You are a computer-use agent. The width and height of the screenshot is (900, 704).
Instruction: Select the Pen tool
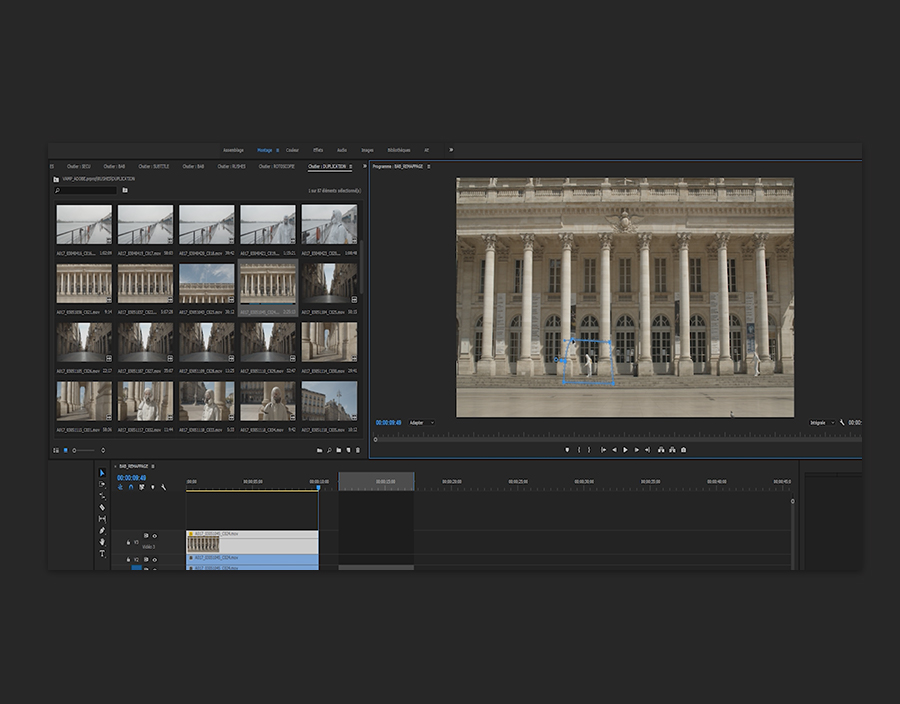(102, 530)
